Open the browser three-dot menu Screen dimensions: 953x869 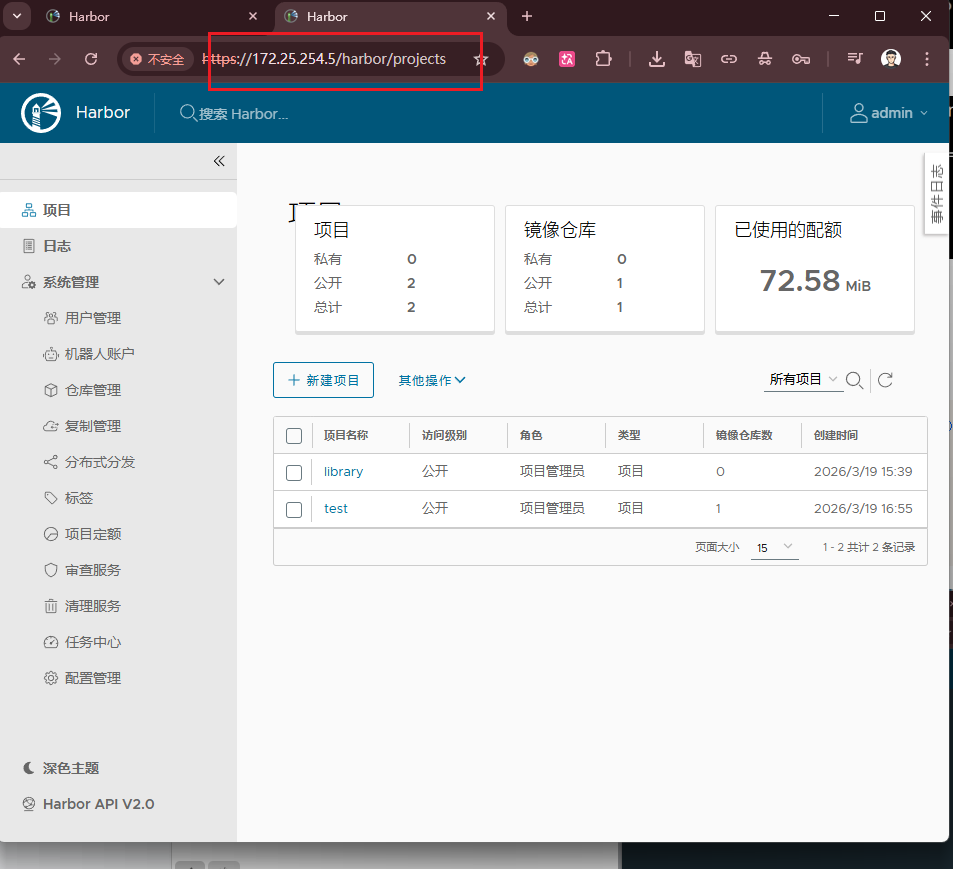926,59
